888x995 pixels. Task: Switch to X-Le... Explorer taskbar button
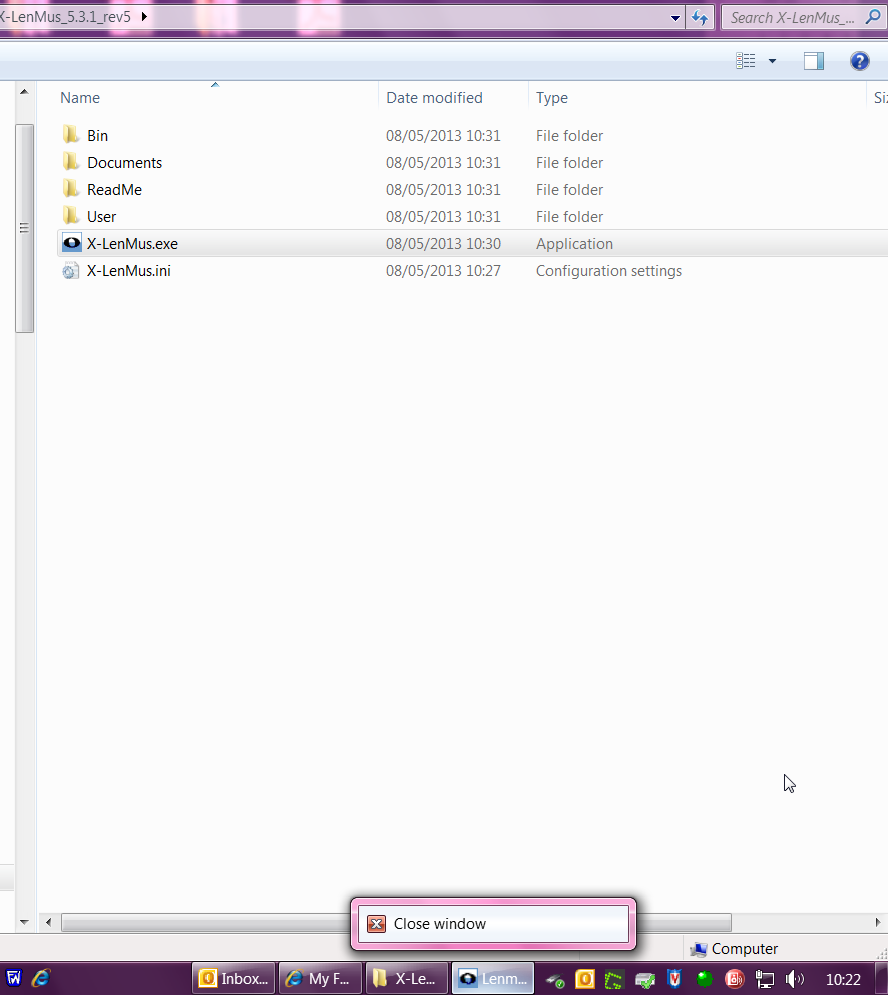point(407,979)
